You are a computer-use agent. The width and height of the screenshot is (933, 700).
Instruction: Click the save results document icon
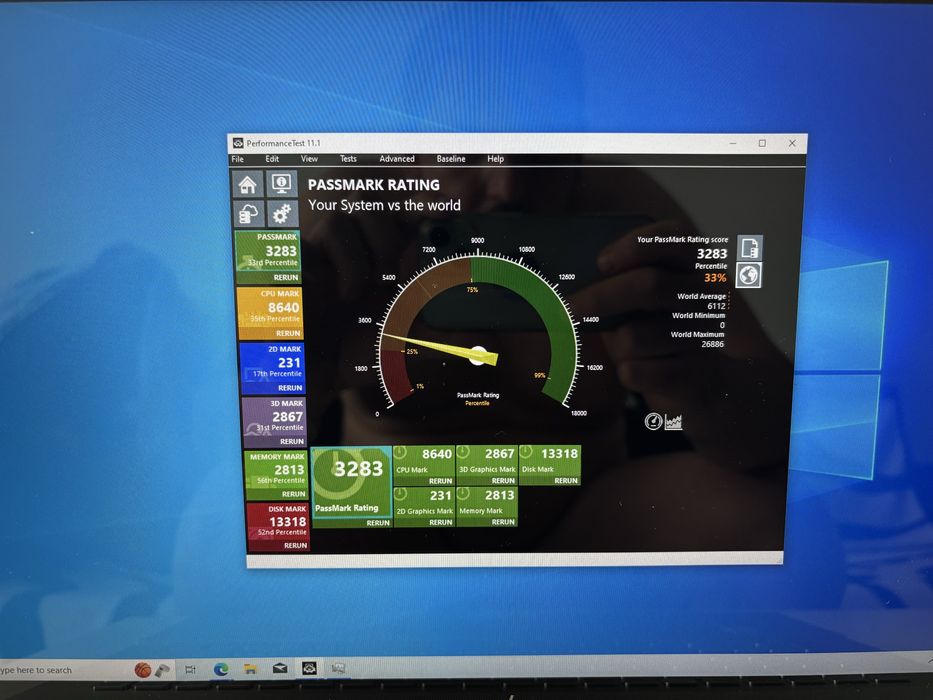tap(750, 248)
